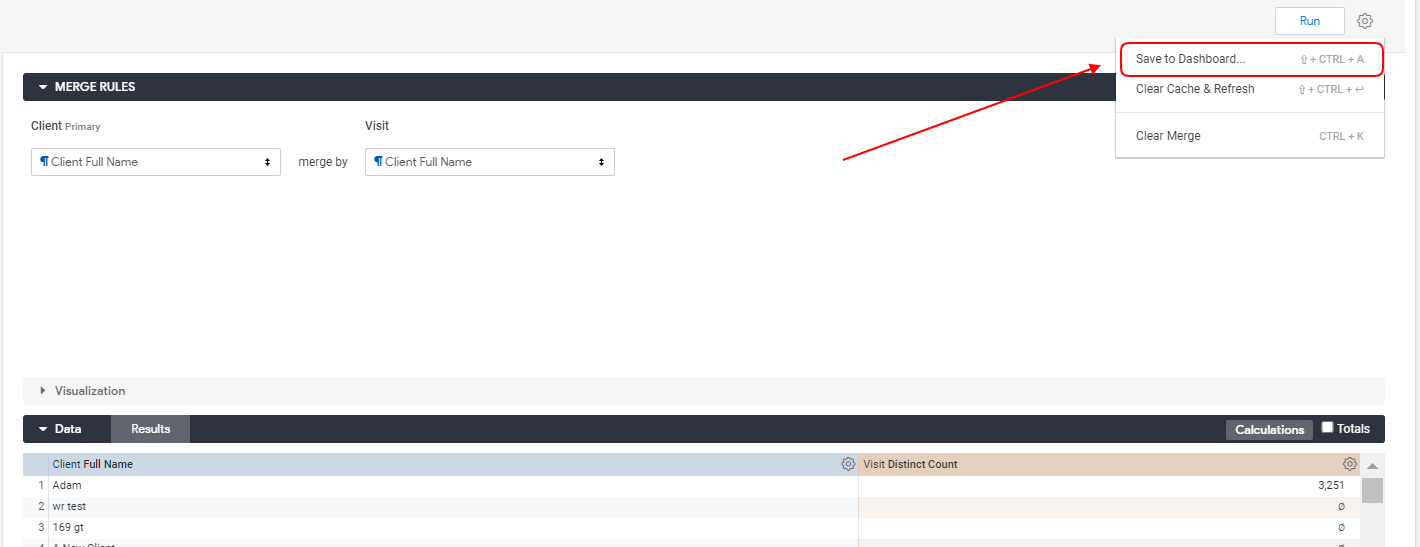Click the Visit Distinct Count column header
The width and height of the screenshot is (1420, 547).
coord(910,464)
